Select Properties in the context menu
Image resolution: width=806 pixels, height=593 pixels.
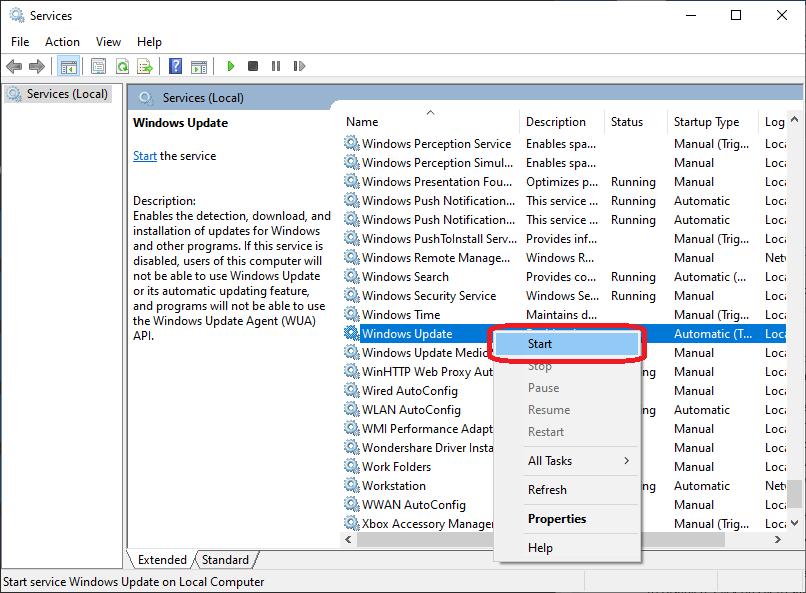[x=557, y=519]
